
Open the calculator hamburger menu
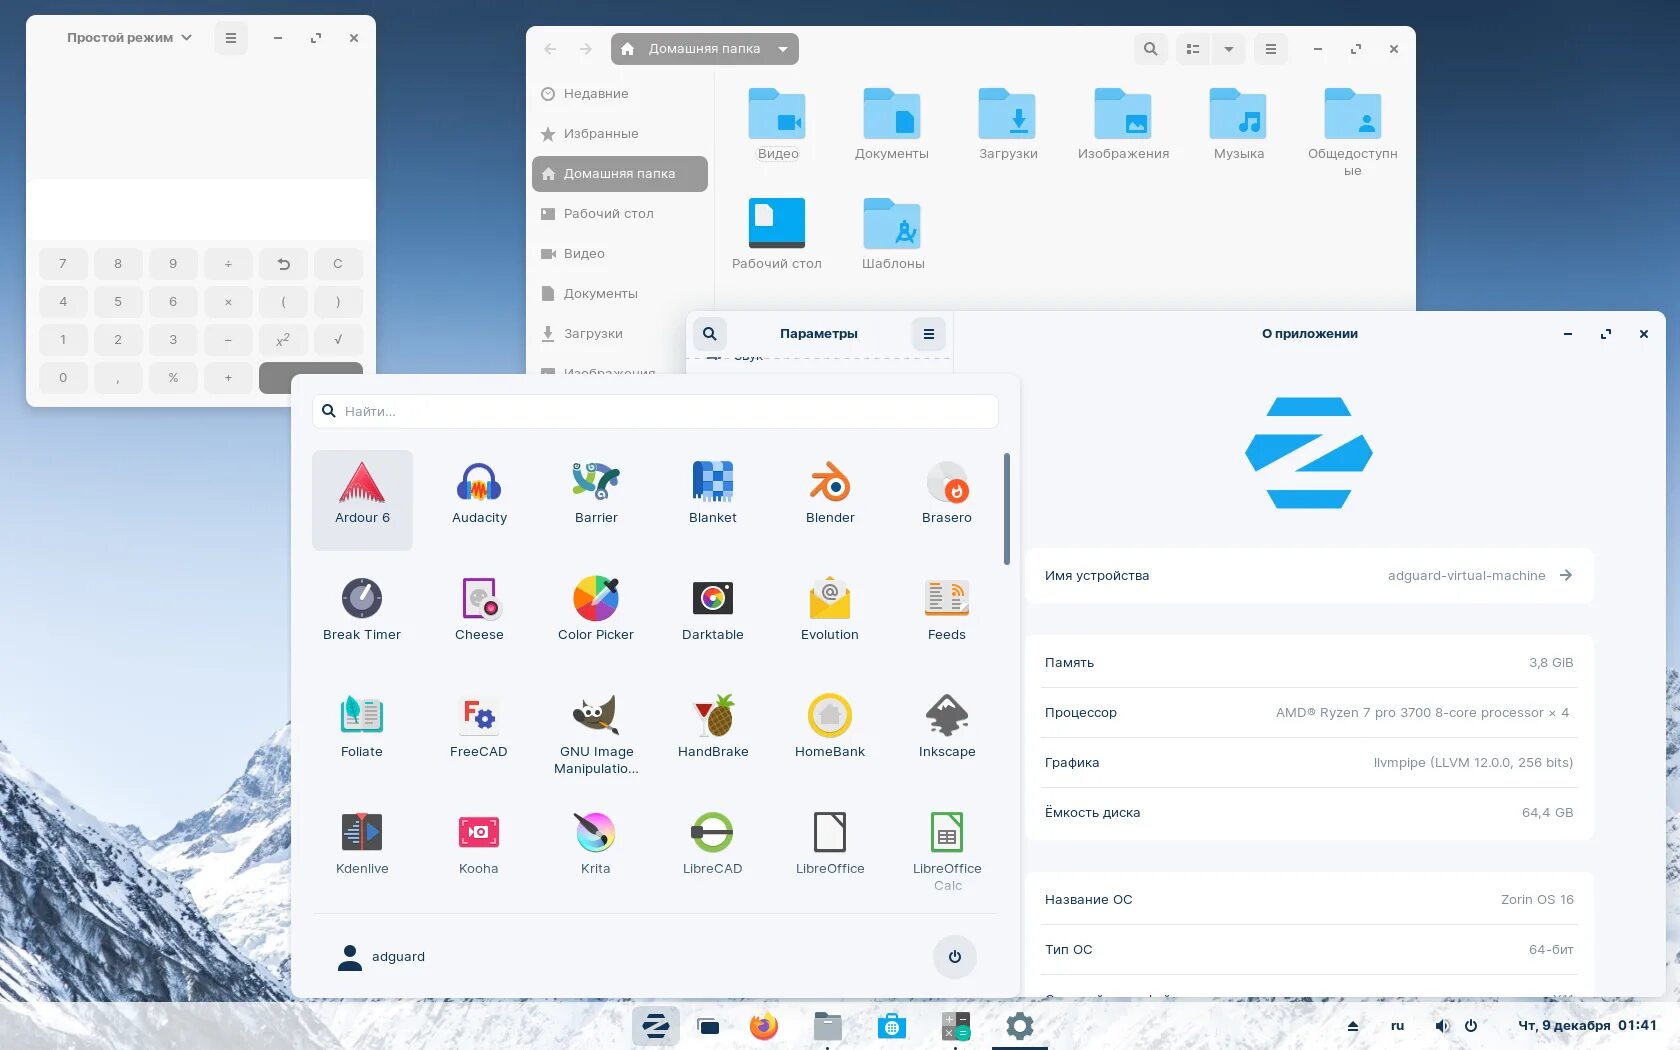click(230, 37)
